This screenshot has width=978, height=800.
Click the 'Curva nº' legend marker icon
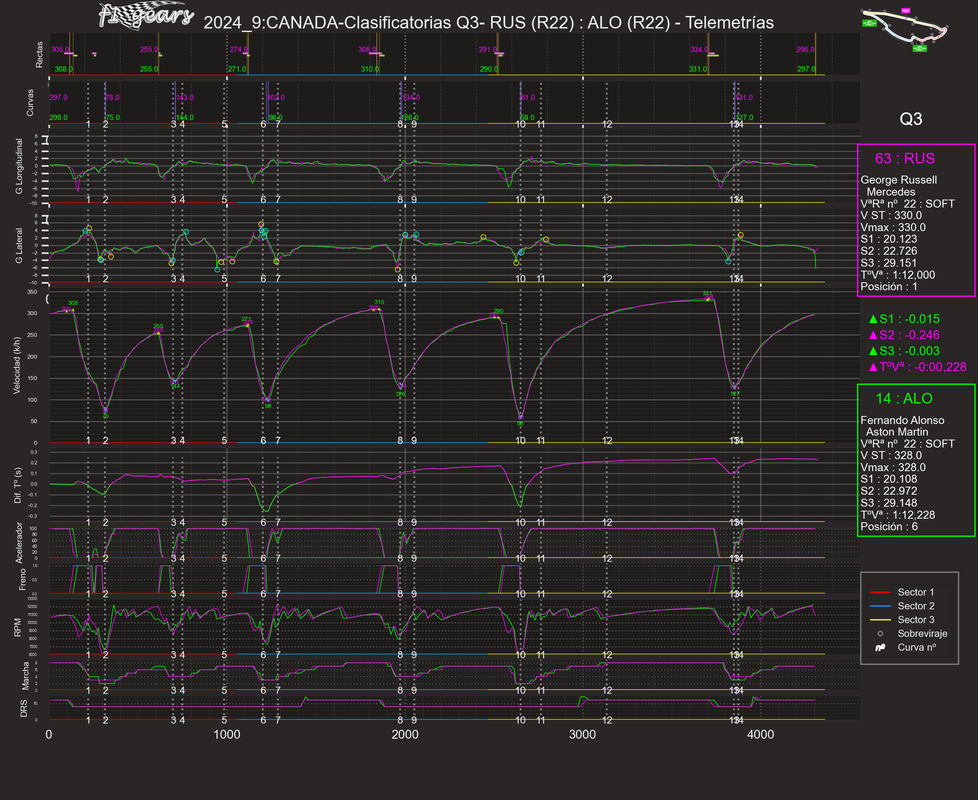click(x=880, y=647)
